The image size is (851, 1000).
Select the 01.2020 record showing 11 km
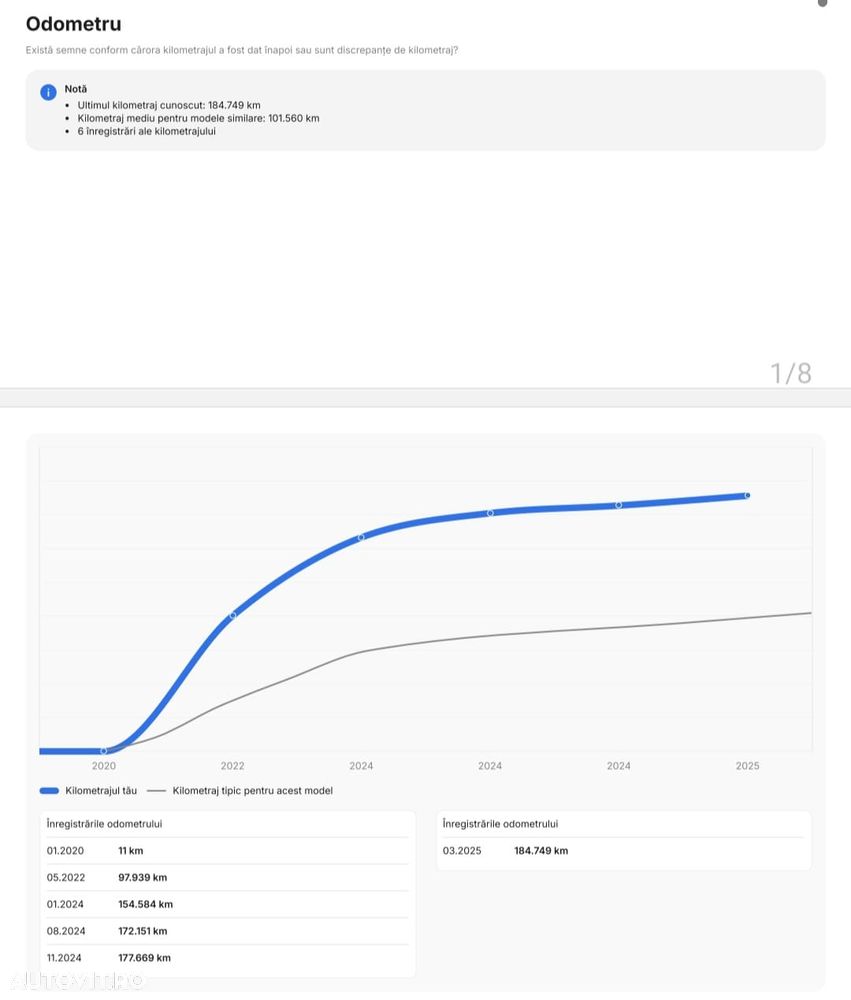(227, 851)
